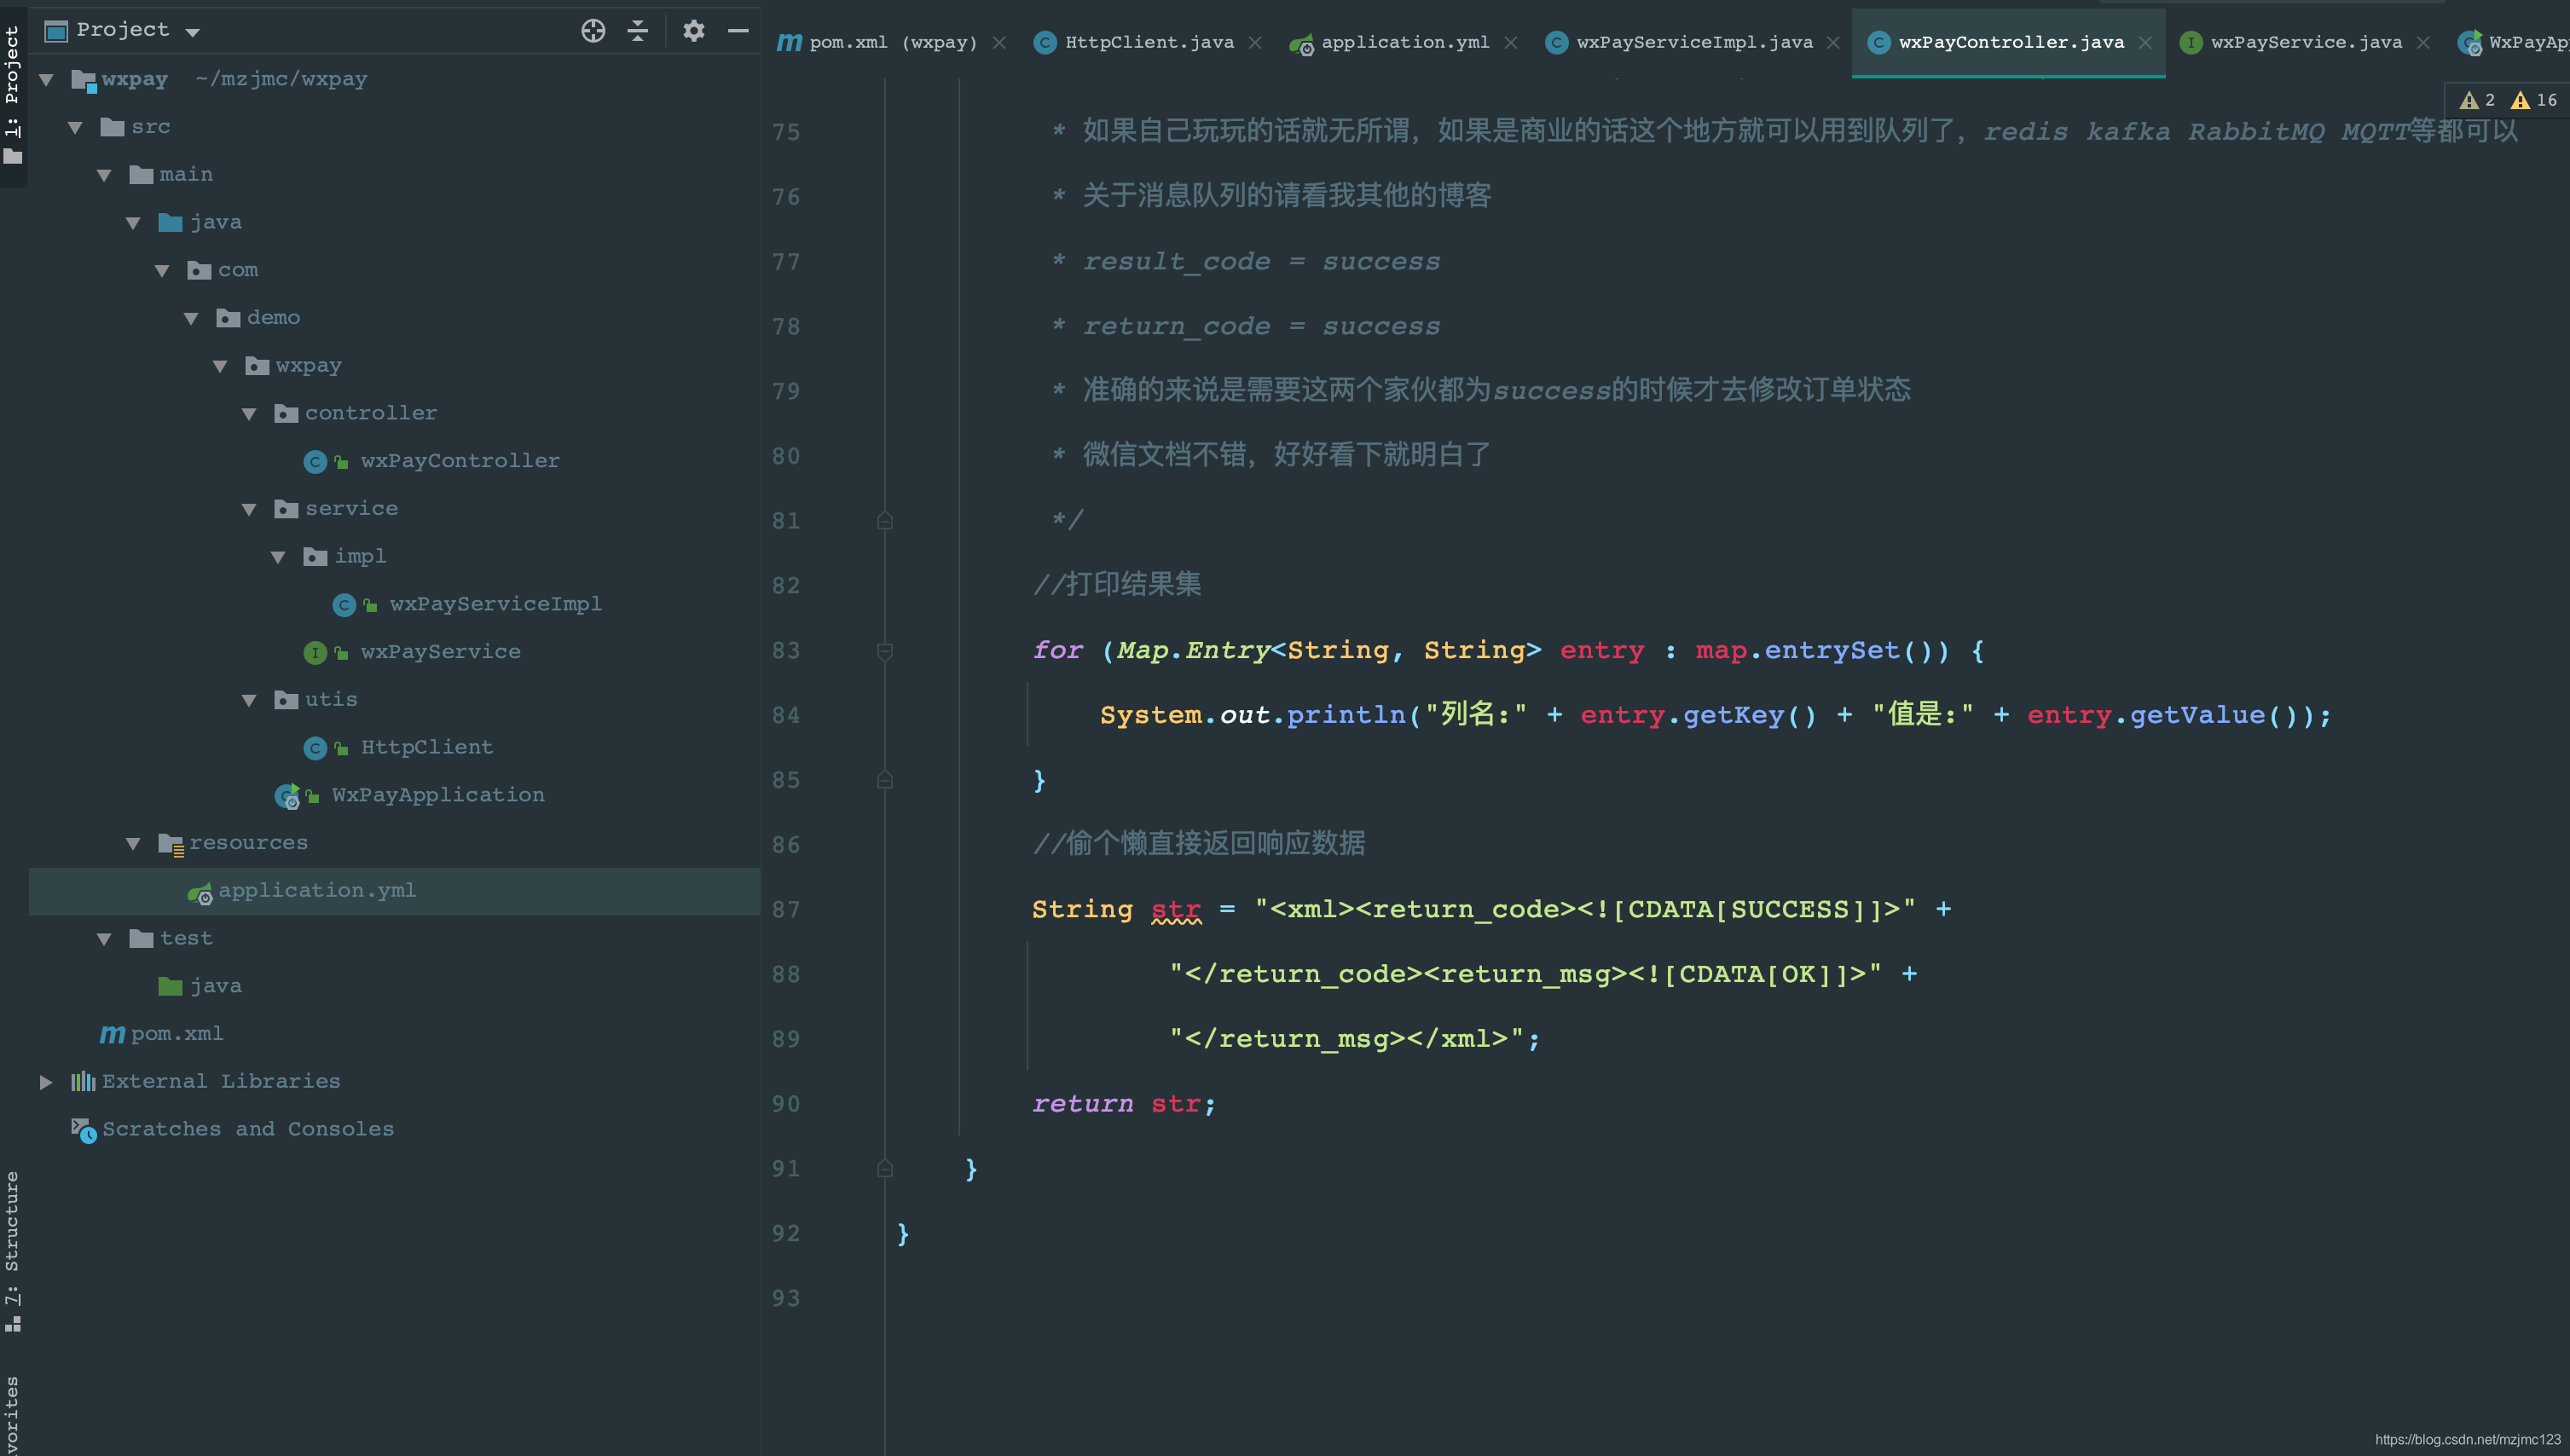The image size is (2570, 1456).
Task: Open the Project view mode dropdown
Action: 193,32
